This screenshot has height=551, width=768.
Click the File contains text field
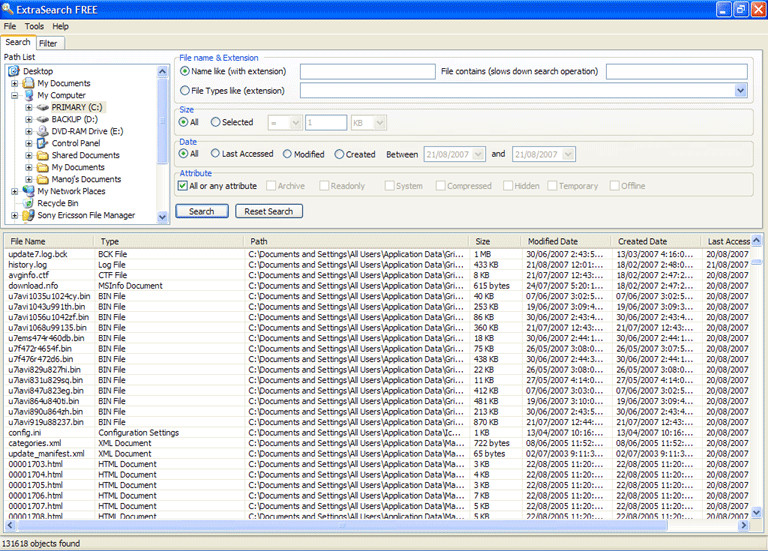677,71
